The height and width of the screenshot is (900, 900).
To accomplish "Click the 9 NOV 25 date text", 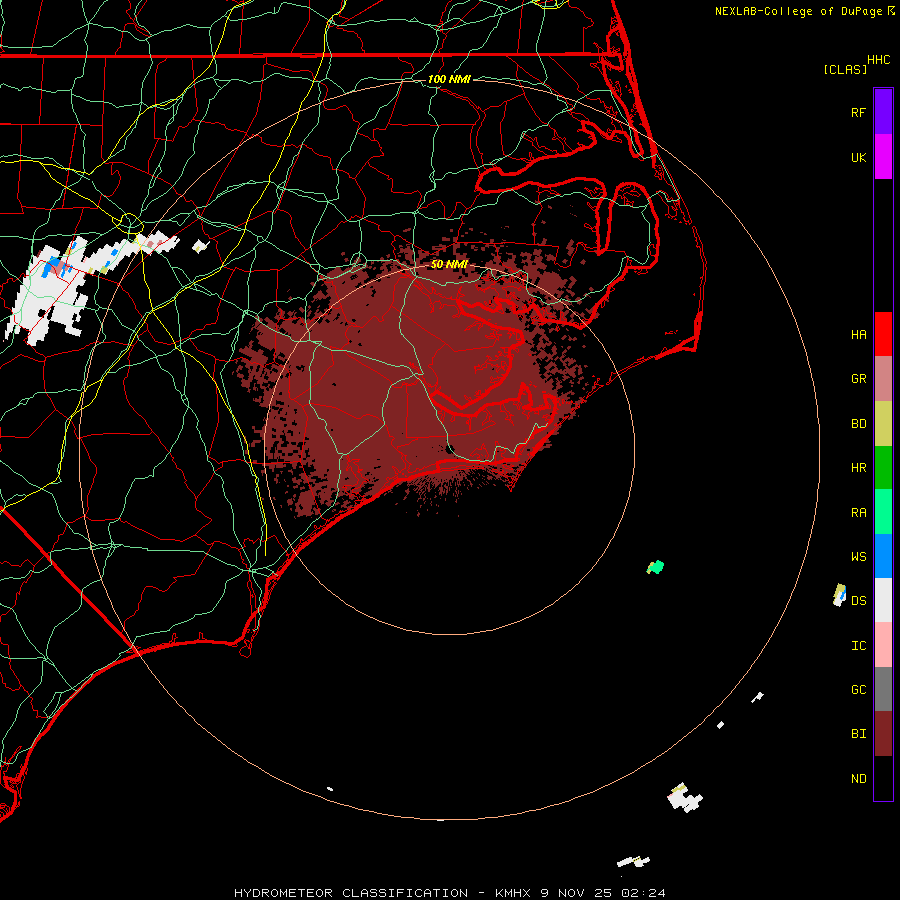I will [x=576, y=893].
